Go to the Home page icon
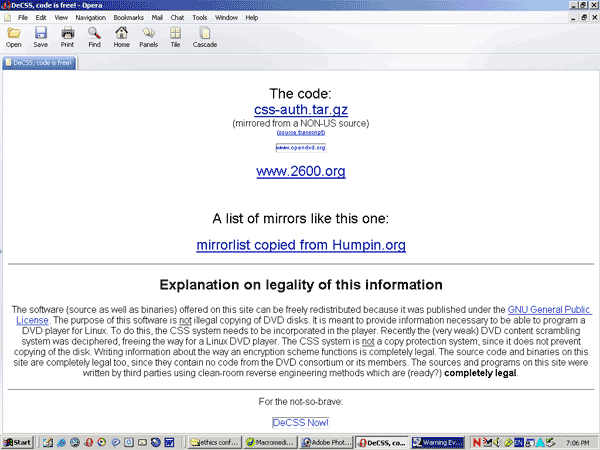Viewport: 600px width, 450px height. click(121, 33)
